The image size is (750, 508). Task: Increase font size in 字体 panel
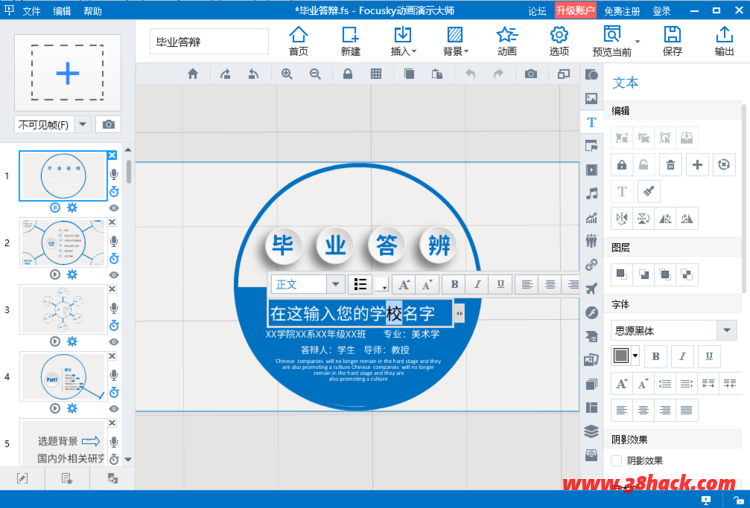pos(621,384)
